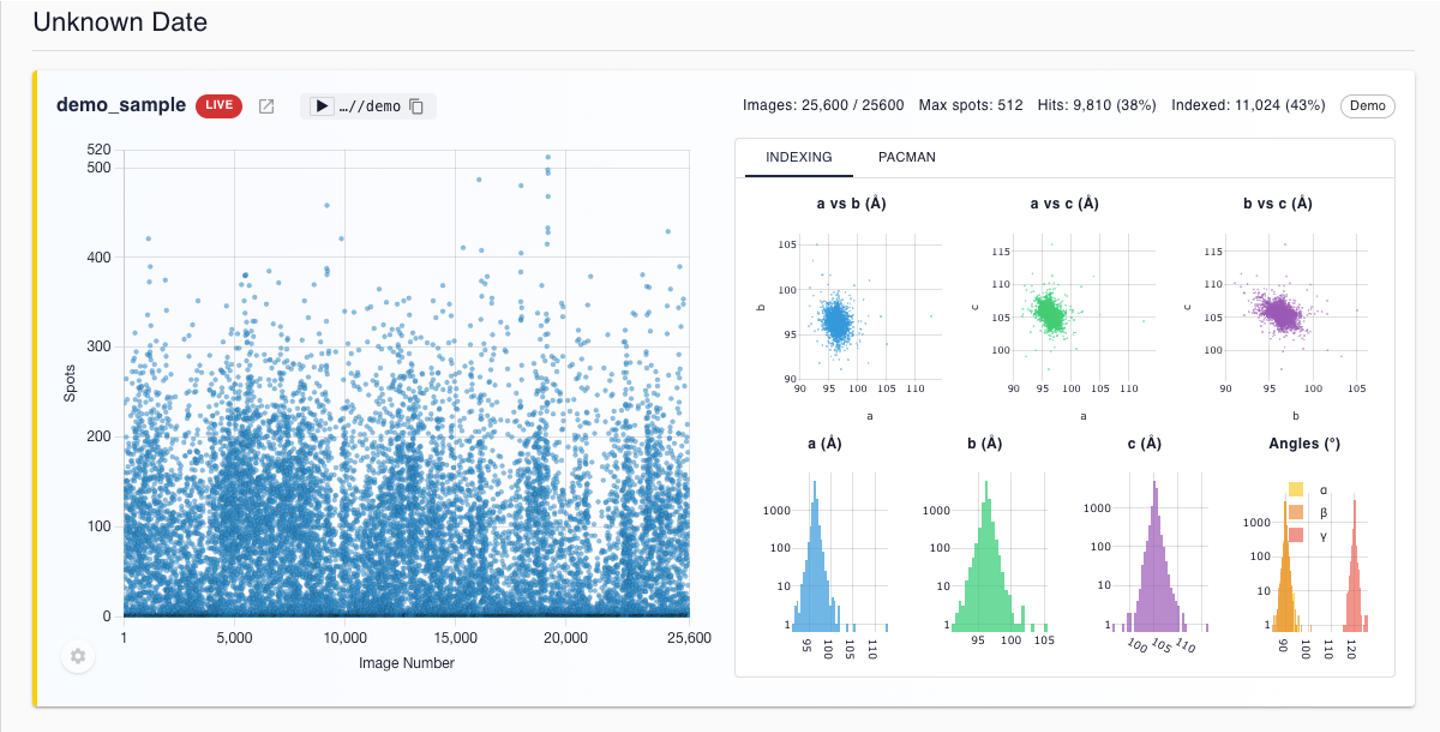The height and width of the screenshot is (732, 1440).
Task: Open the chart settings gear icon
Action: [78, 657]
